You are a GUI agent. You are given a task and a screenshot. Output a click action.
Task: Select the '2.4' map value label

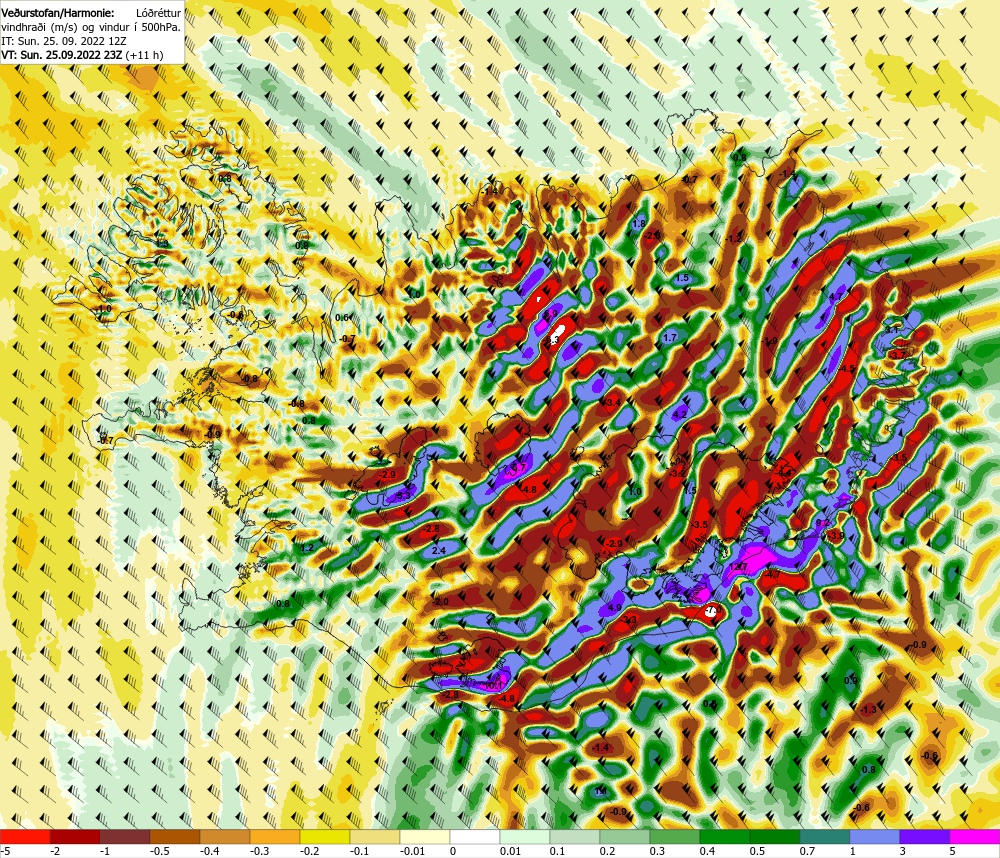point(439,551)
